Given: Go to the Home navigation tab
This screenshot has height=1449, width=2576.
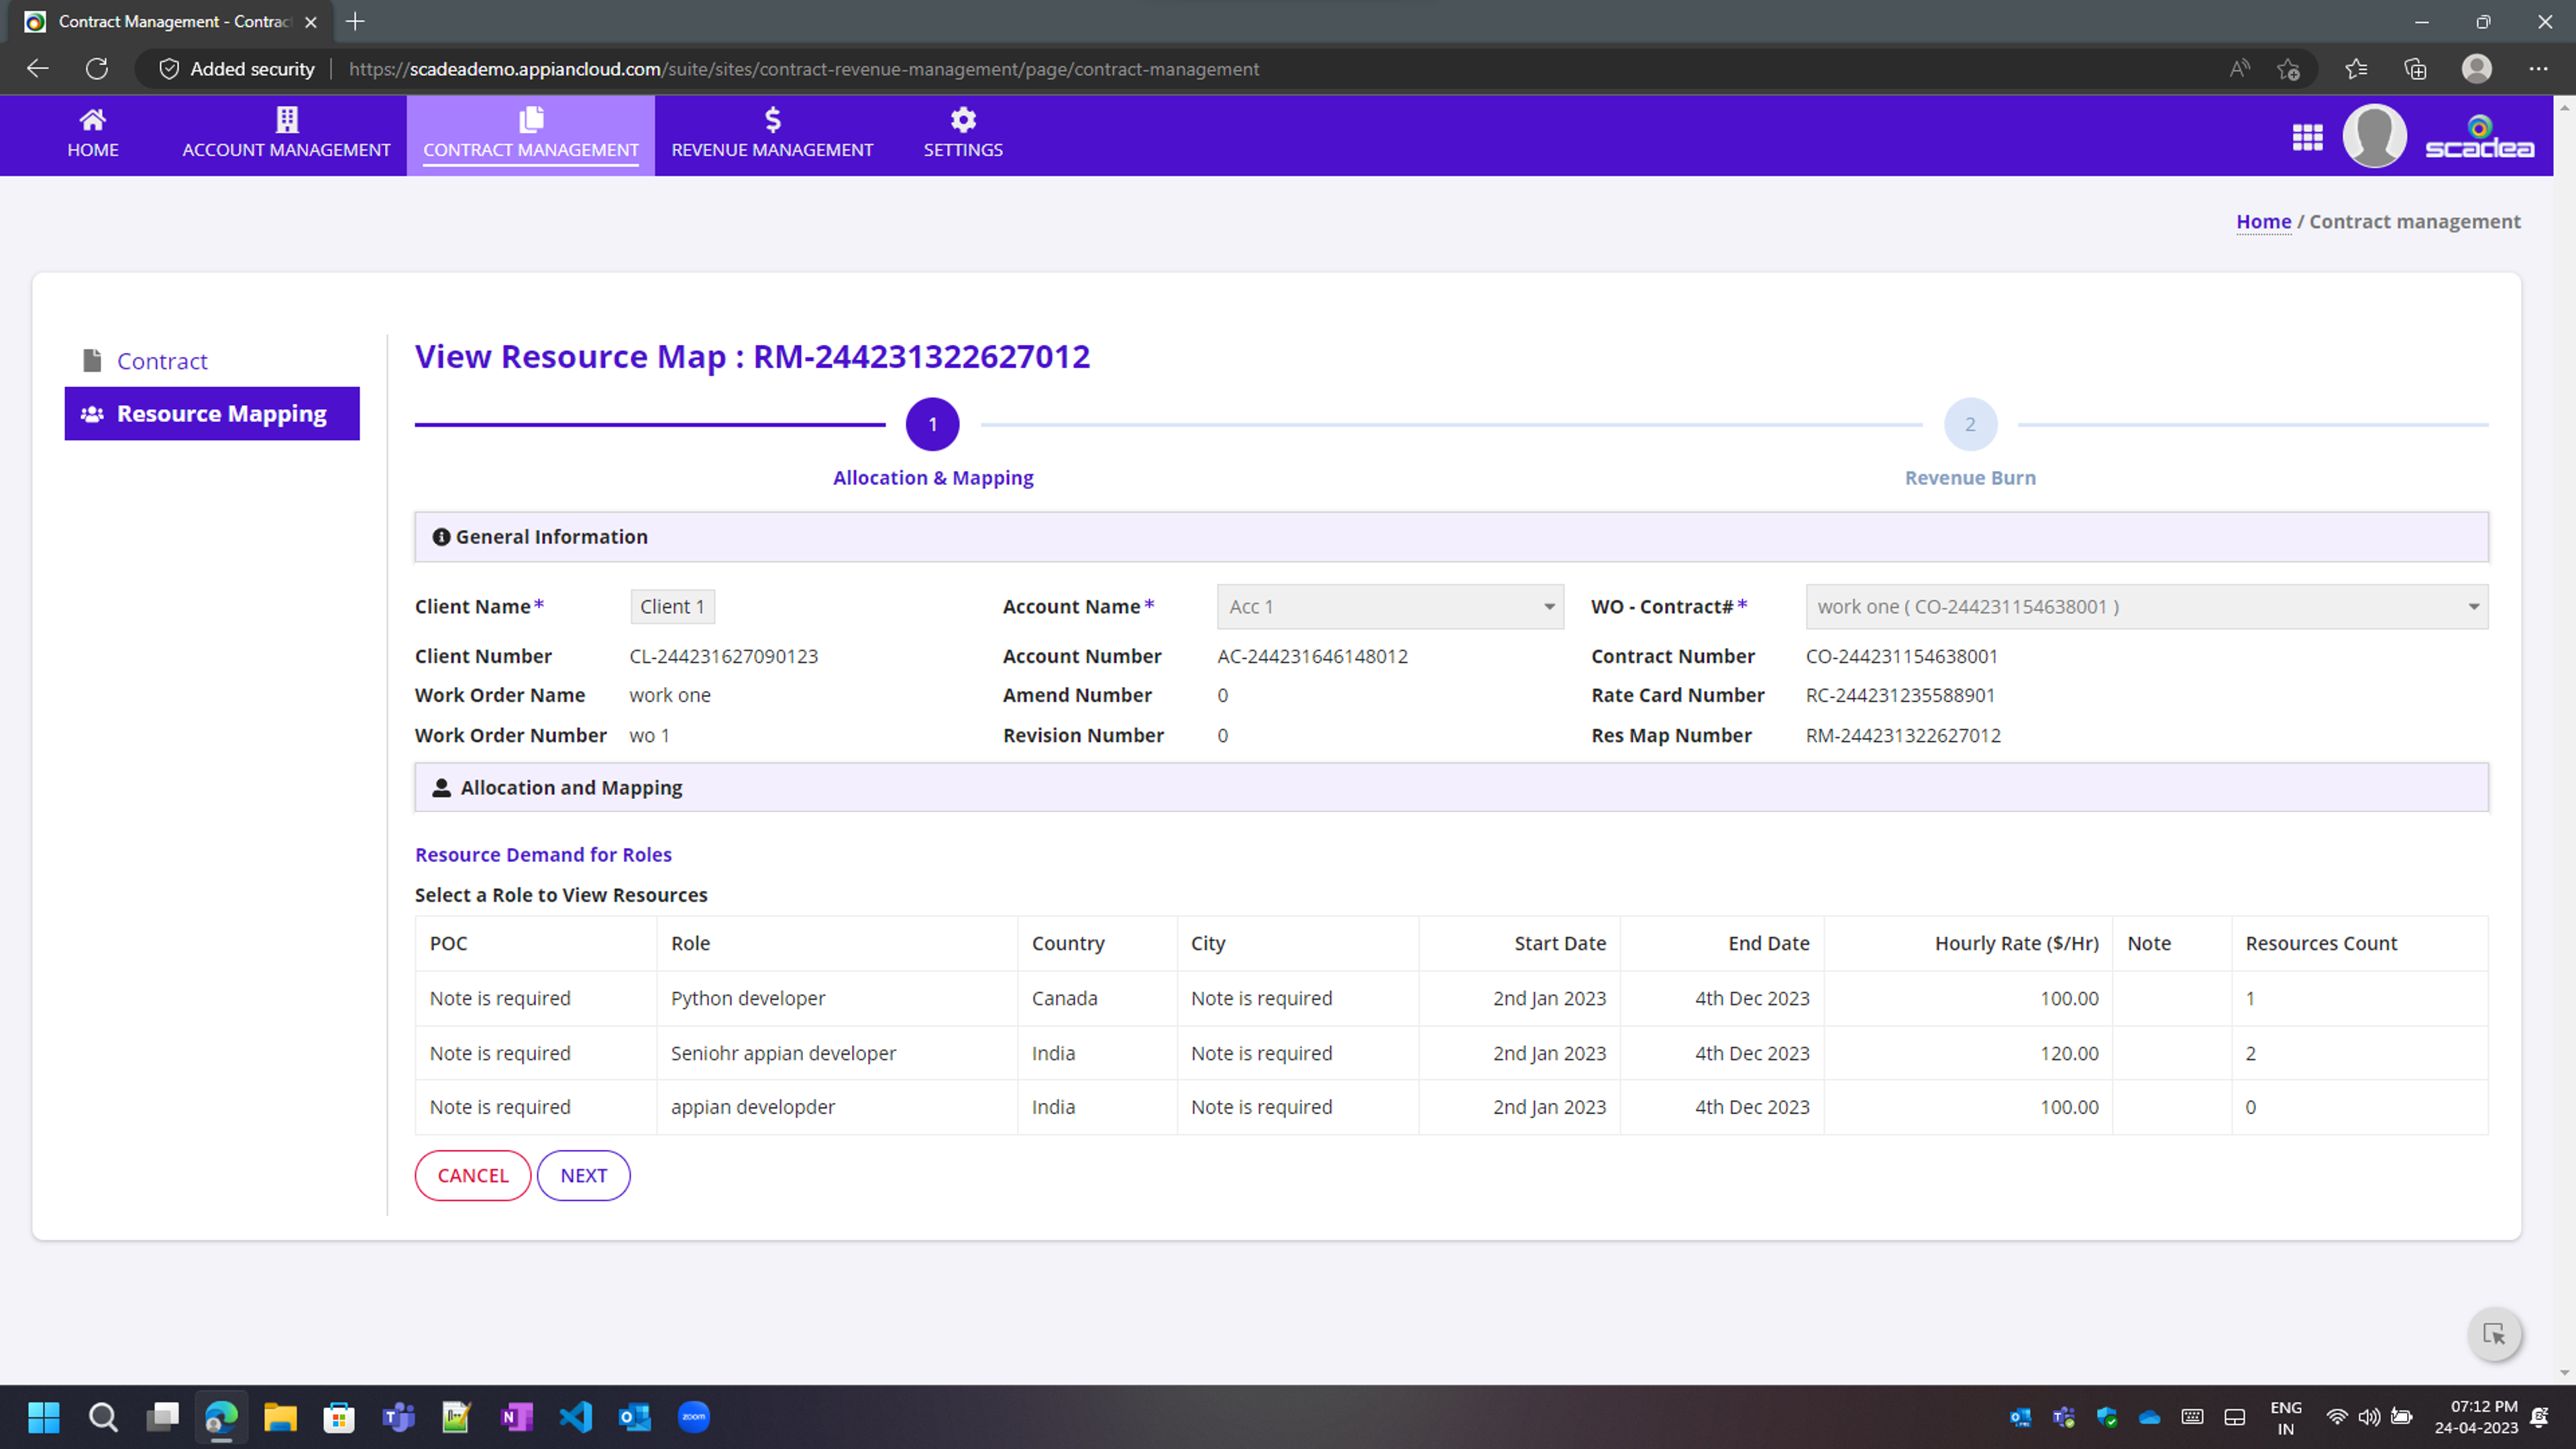Looking at the screenshot, I should point(92,135).
